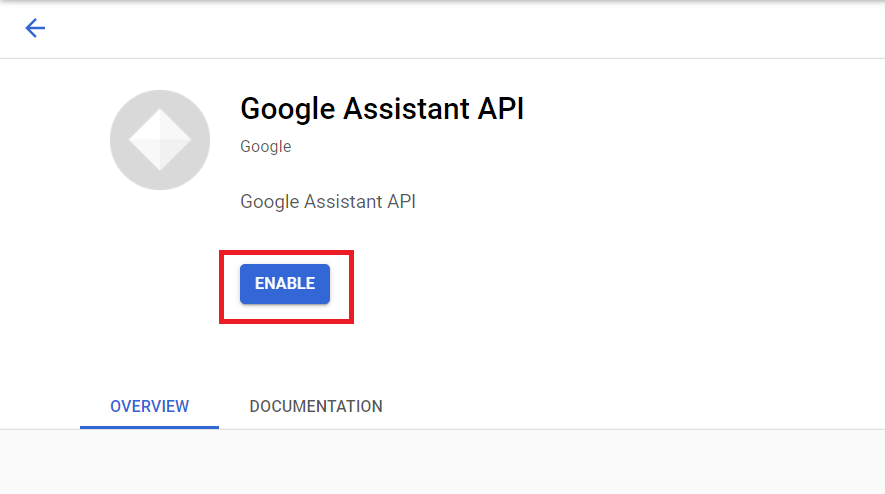The image size is (885, 494).
Task: Click the 'Google Assistant API' description text
Action: pos(328,202)
